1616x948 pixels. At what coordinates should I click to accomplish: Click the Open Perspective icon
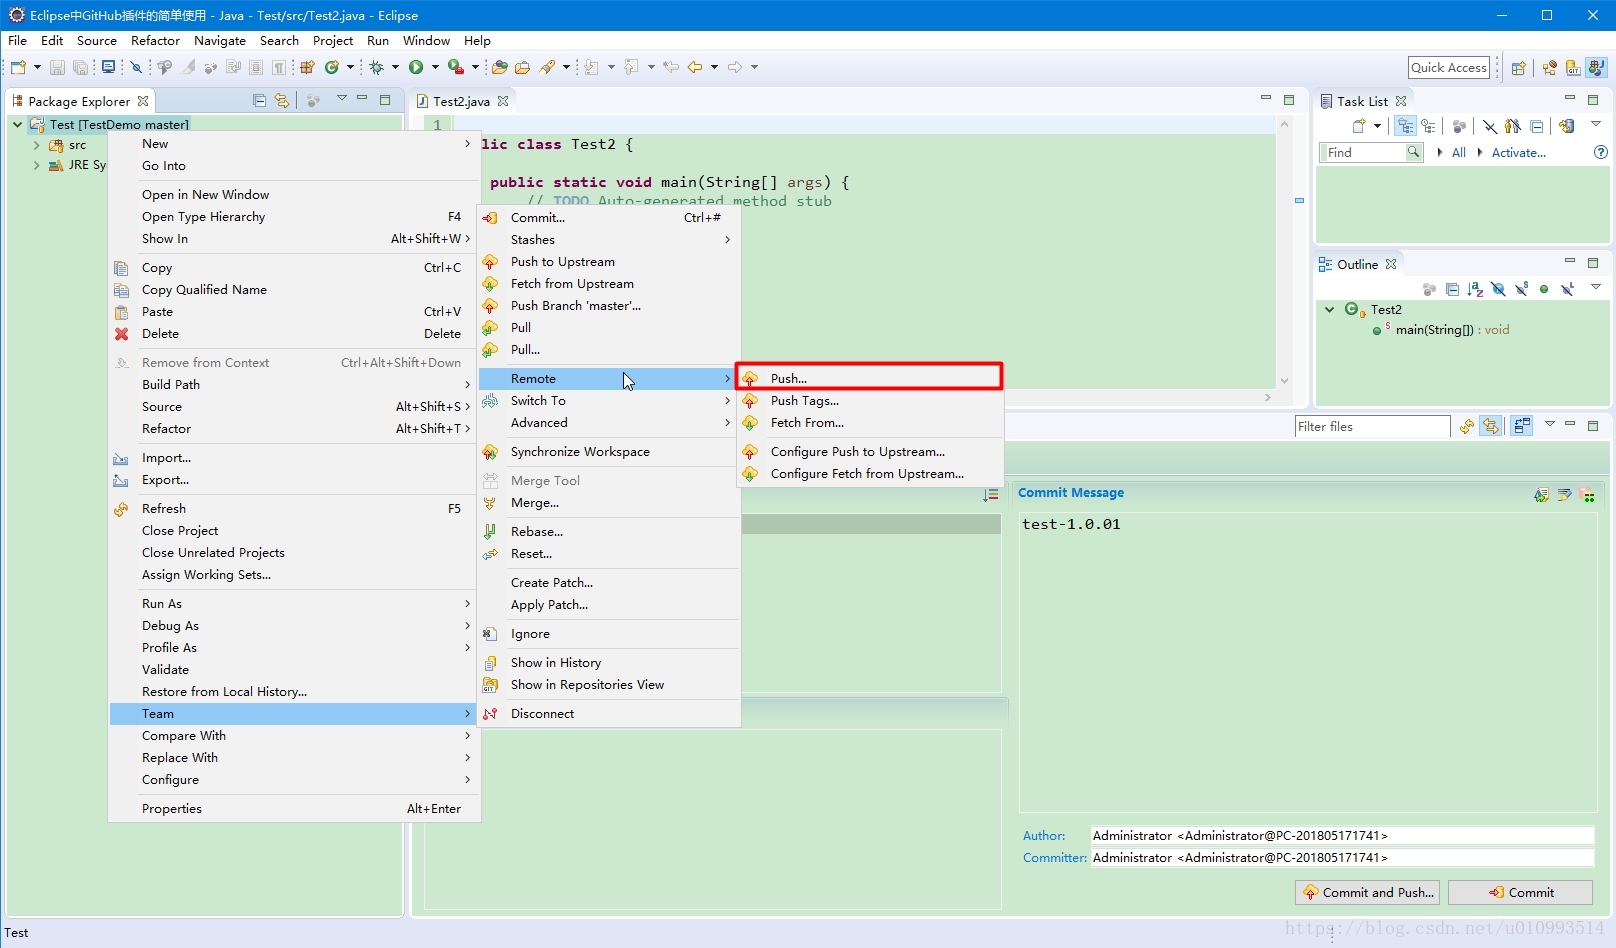[x=1519, y=68]
